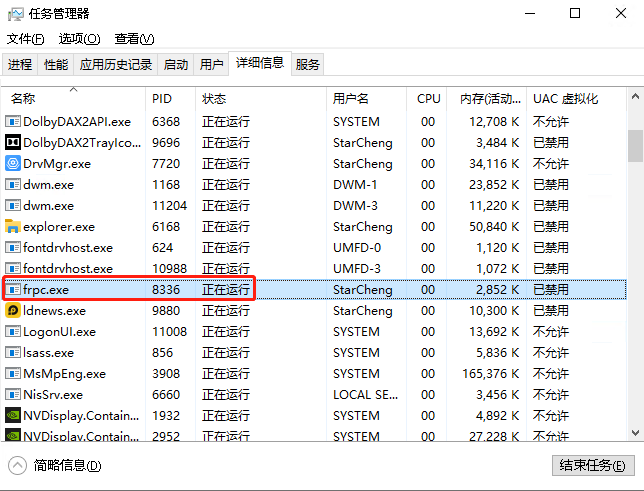Sort by the CPU column header
The width and height of the screenshot is (644, 491).
(x=426, y=99)
